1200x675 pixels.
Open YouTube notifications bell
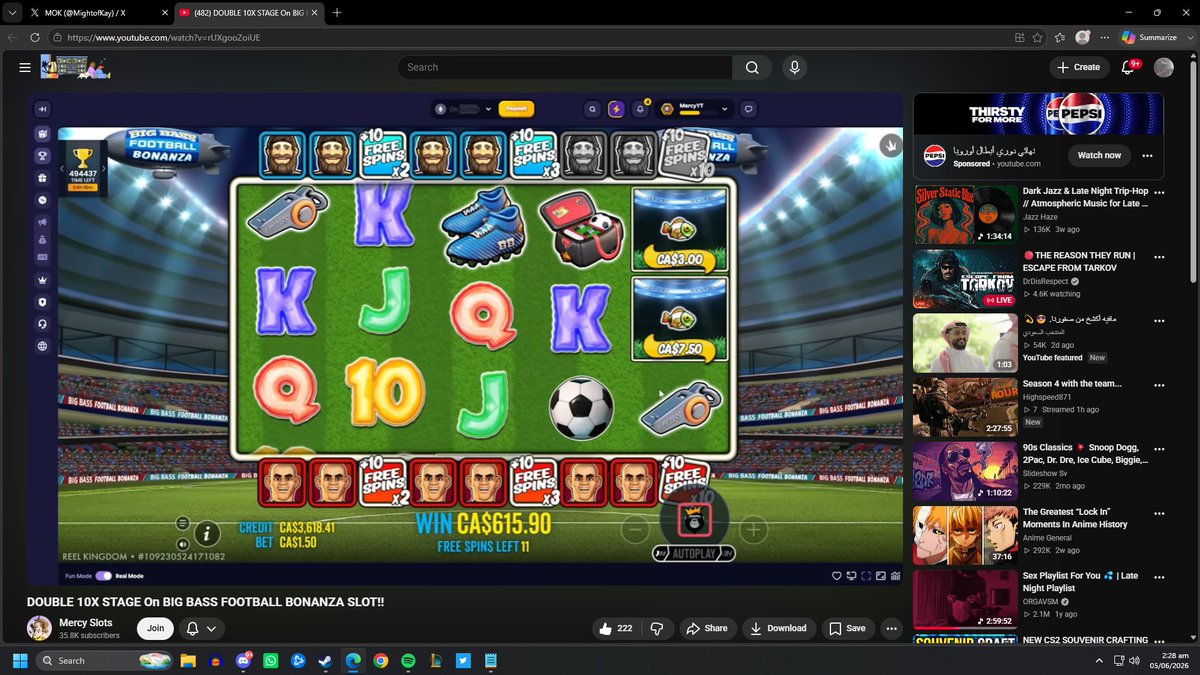tap(1128, 67)
